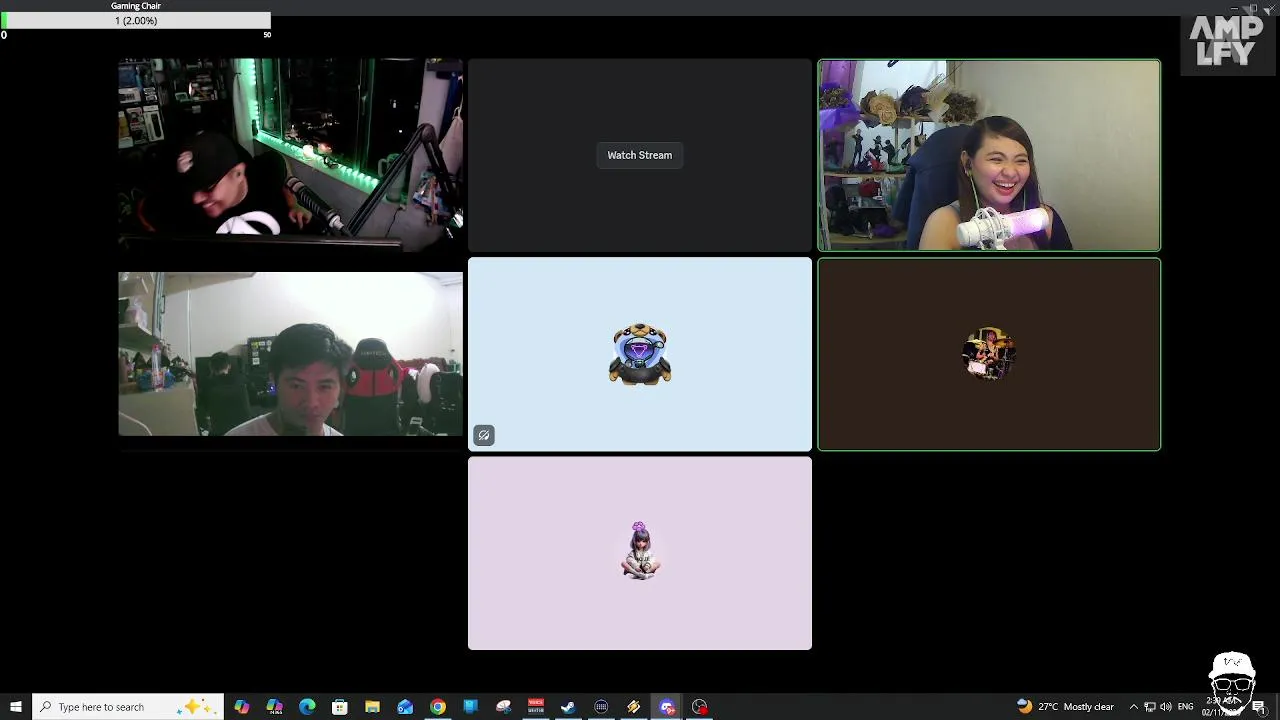Viewport: 1280px width, 720px height.
Task: Open volume control speaker icon
Action: click(x=1166, y=707)
